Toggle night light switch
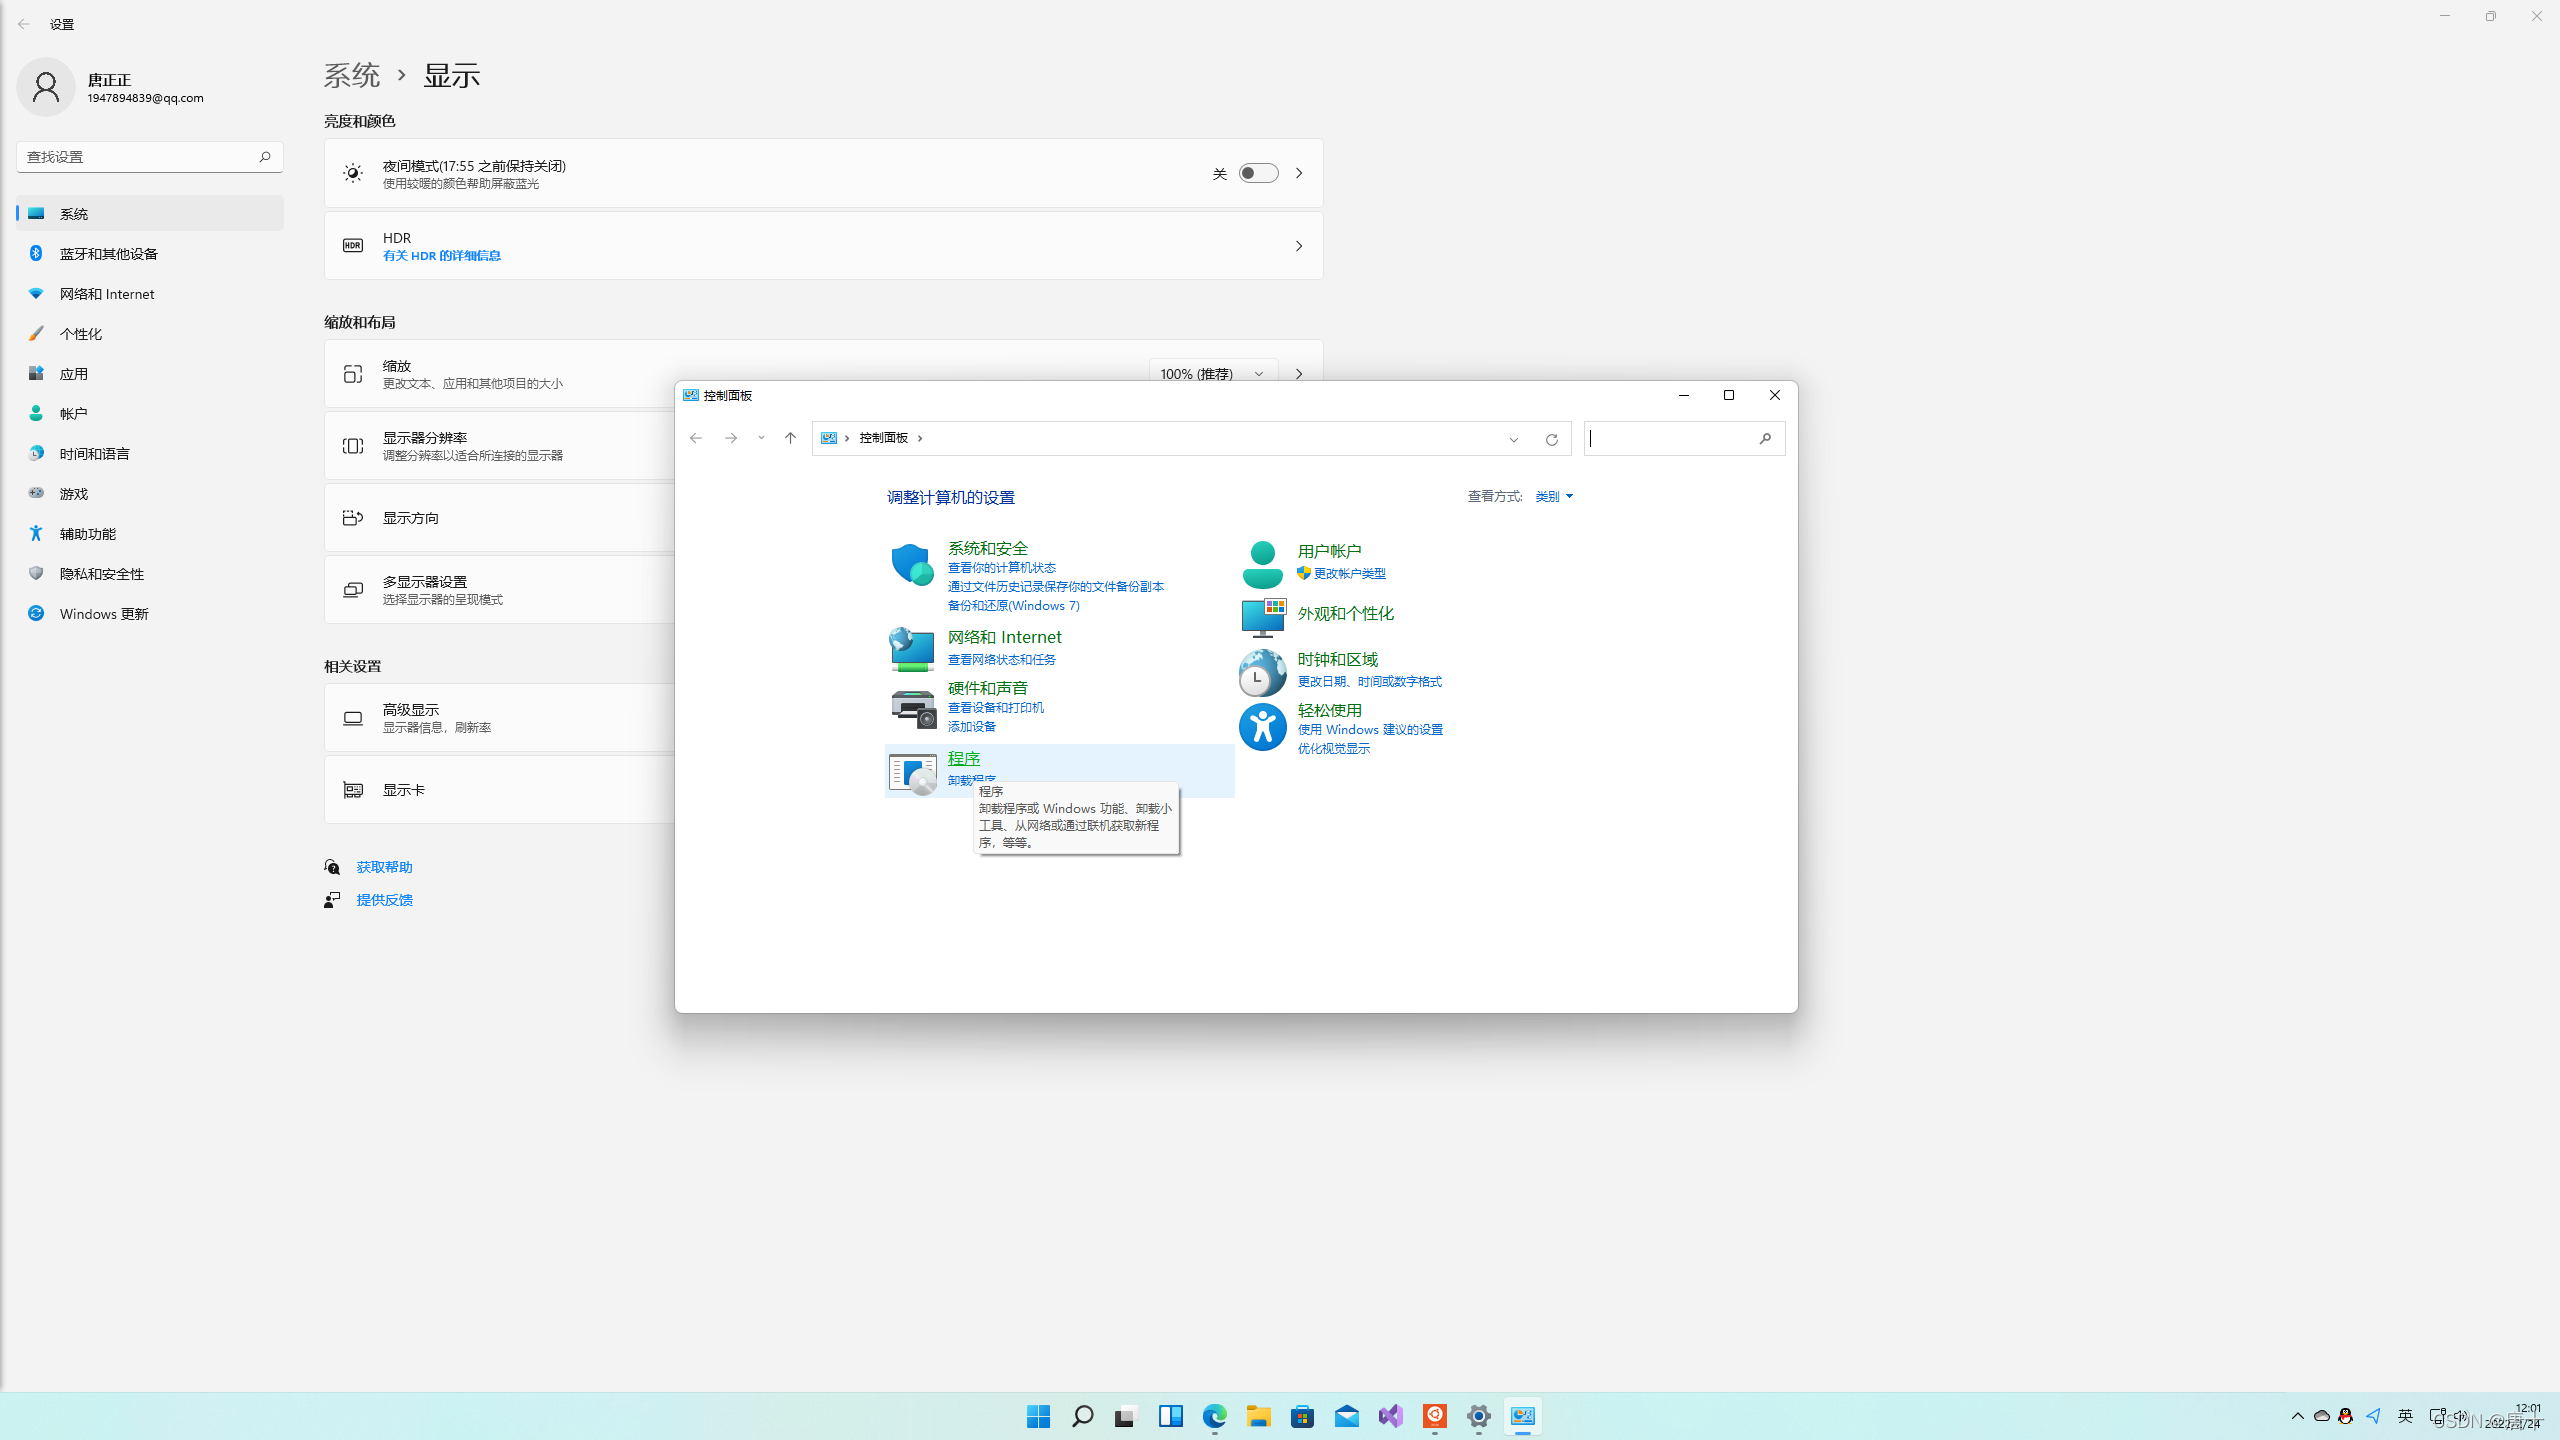Screen dimensions: 2560x1440 pos(1258,173)
